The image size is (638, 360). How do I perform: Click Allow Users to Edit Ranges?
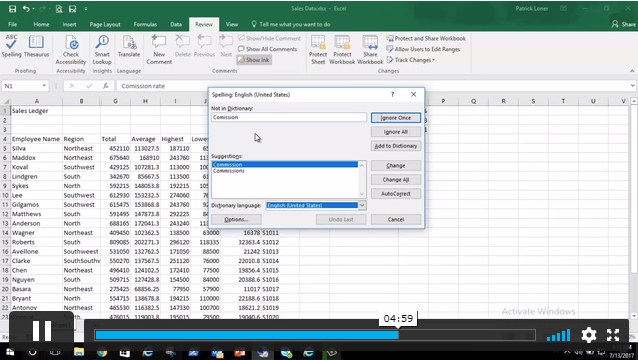pyautogui.click(x=423, y=49)
